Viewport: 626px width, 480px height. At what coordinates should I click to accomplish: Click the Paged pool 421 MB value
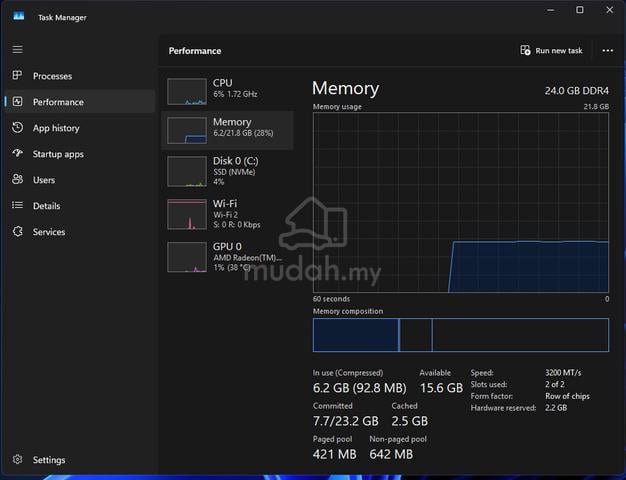pos(335,454)
